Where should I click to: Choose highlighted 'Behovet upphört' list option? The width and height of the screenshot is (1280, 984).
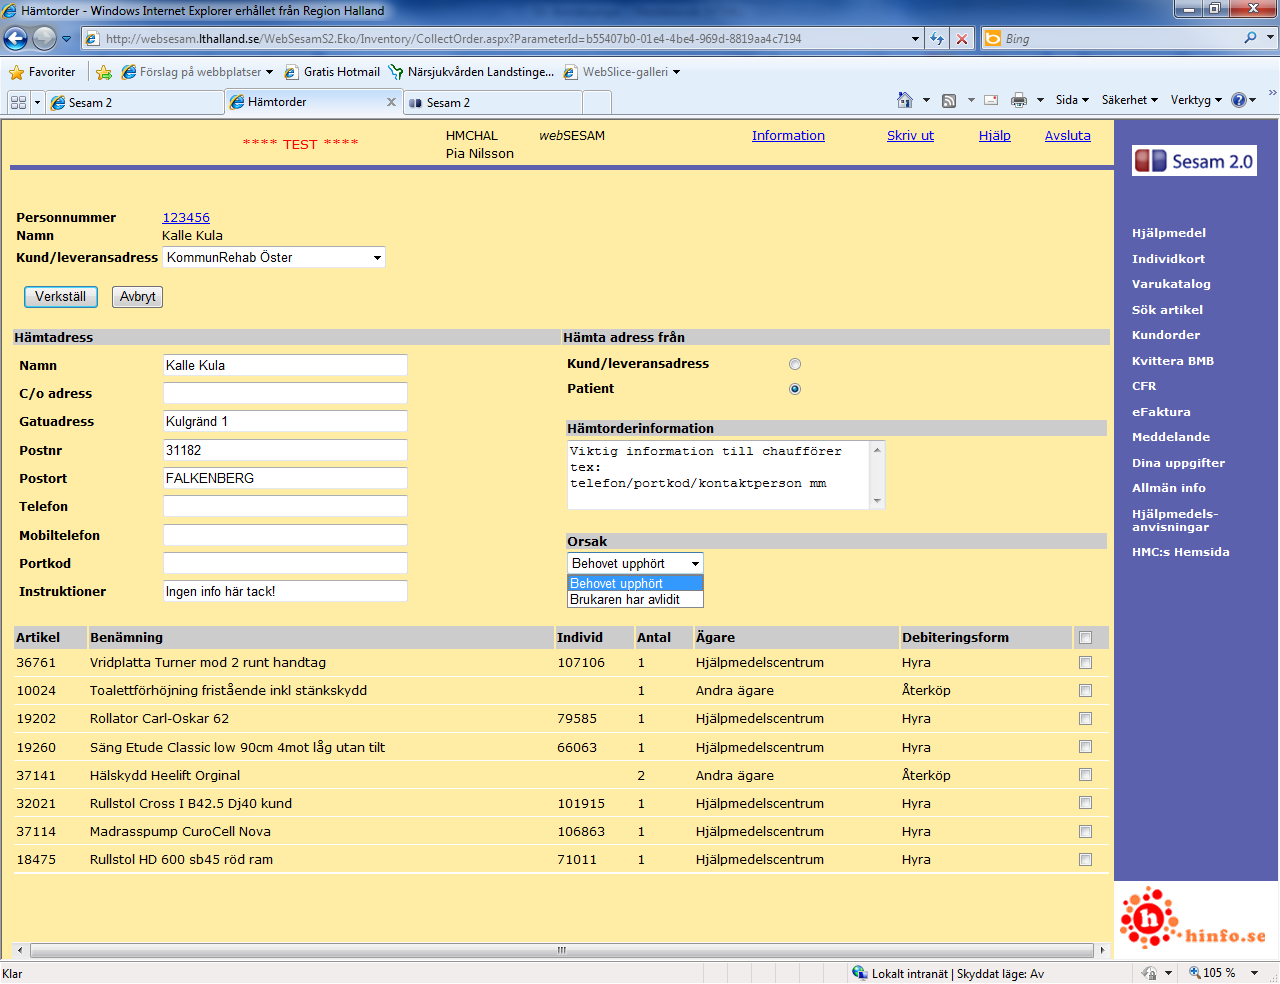click(x=635, y=584)
